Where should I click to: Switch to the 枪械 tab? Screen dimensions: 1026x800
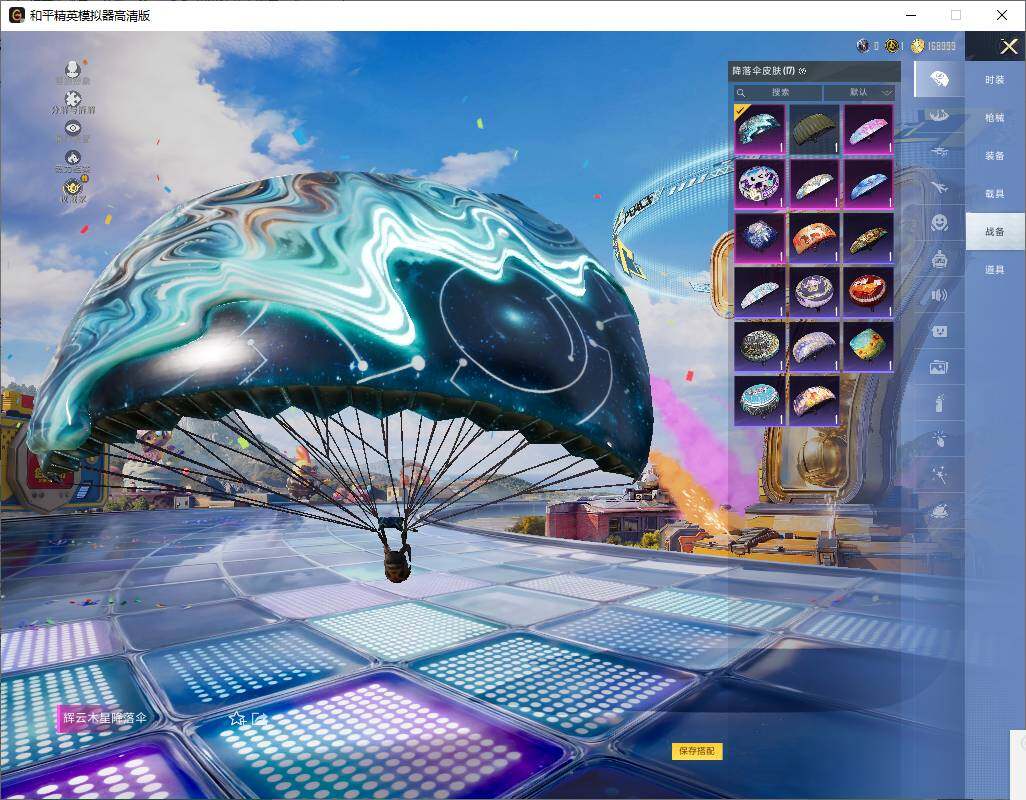(995, 118)
